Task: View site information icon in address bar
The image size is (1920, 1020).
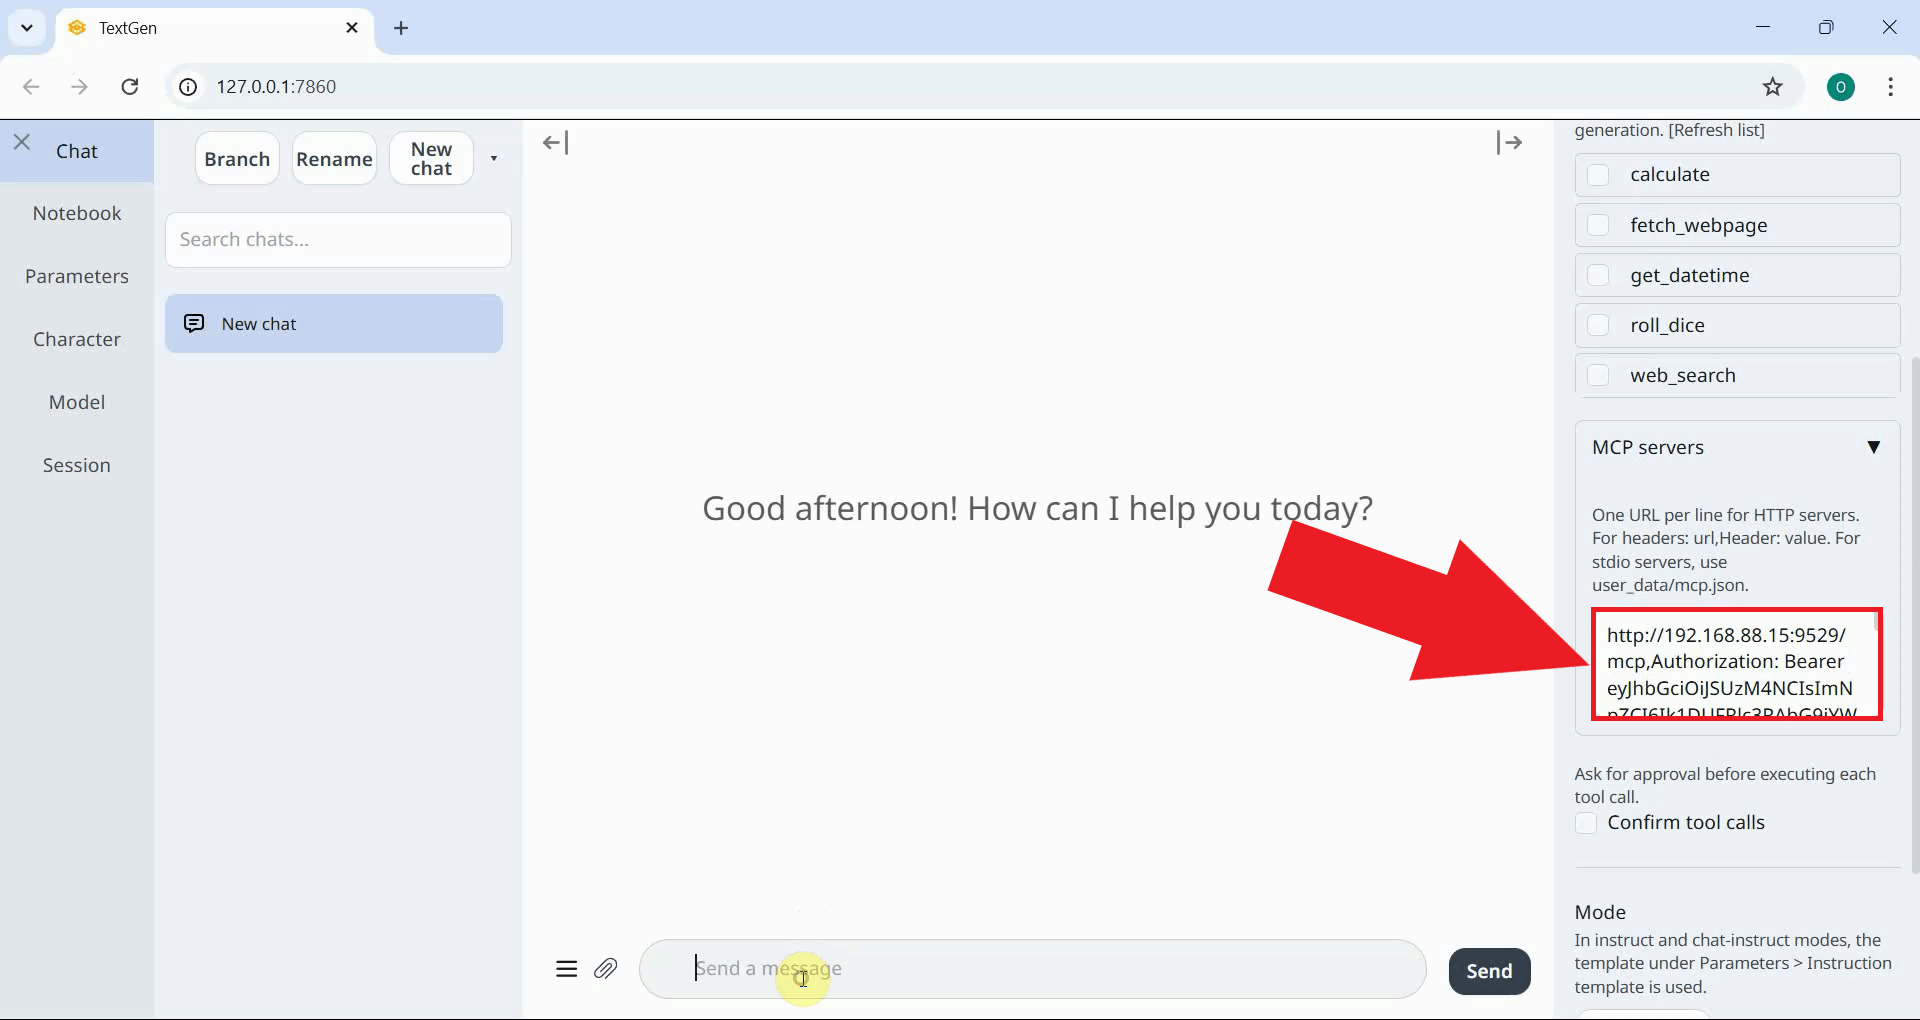Action: tap(188, 87)
